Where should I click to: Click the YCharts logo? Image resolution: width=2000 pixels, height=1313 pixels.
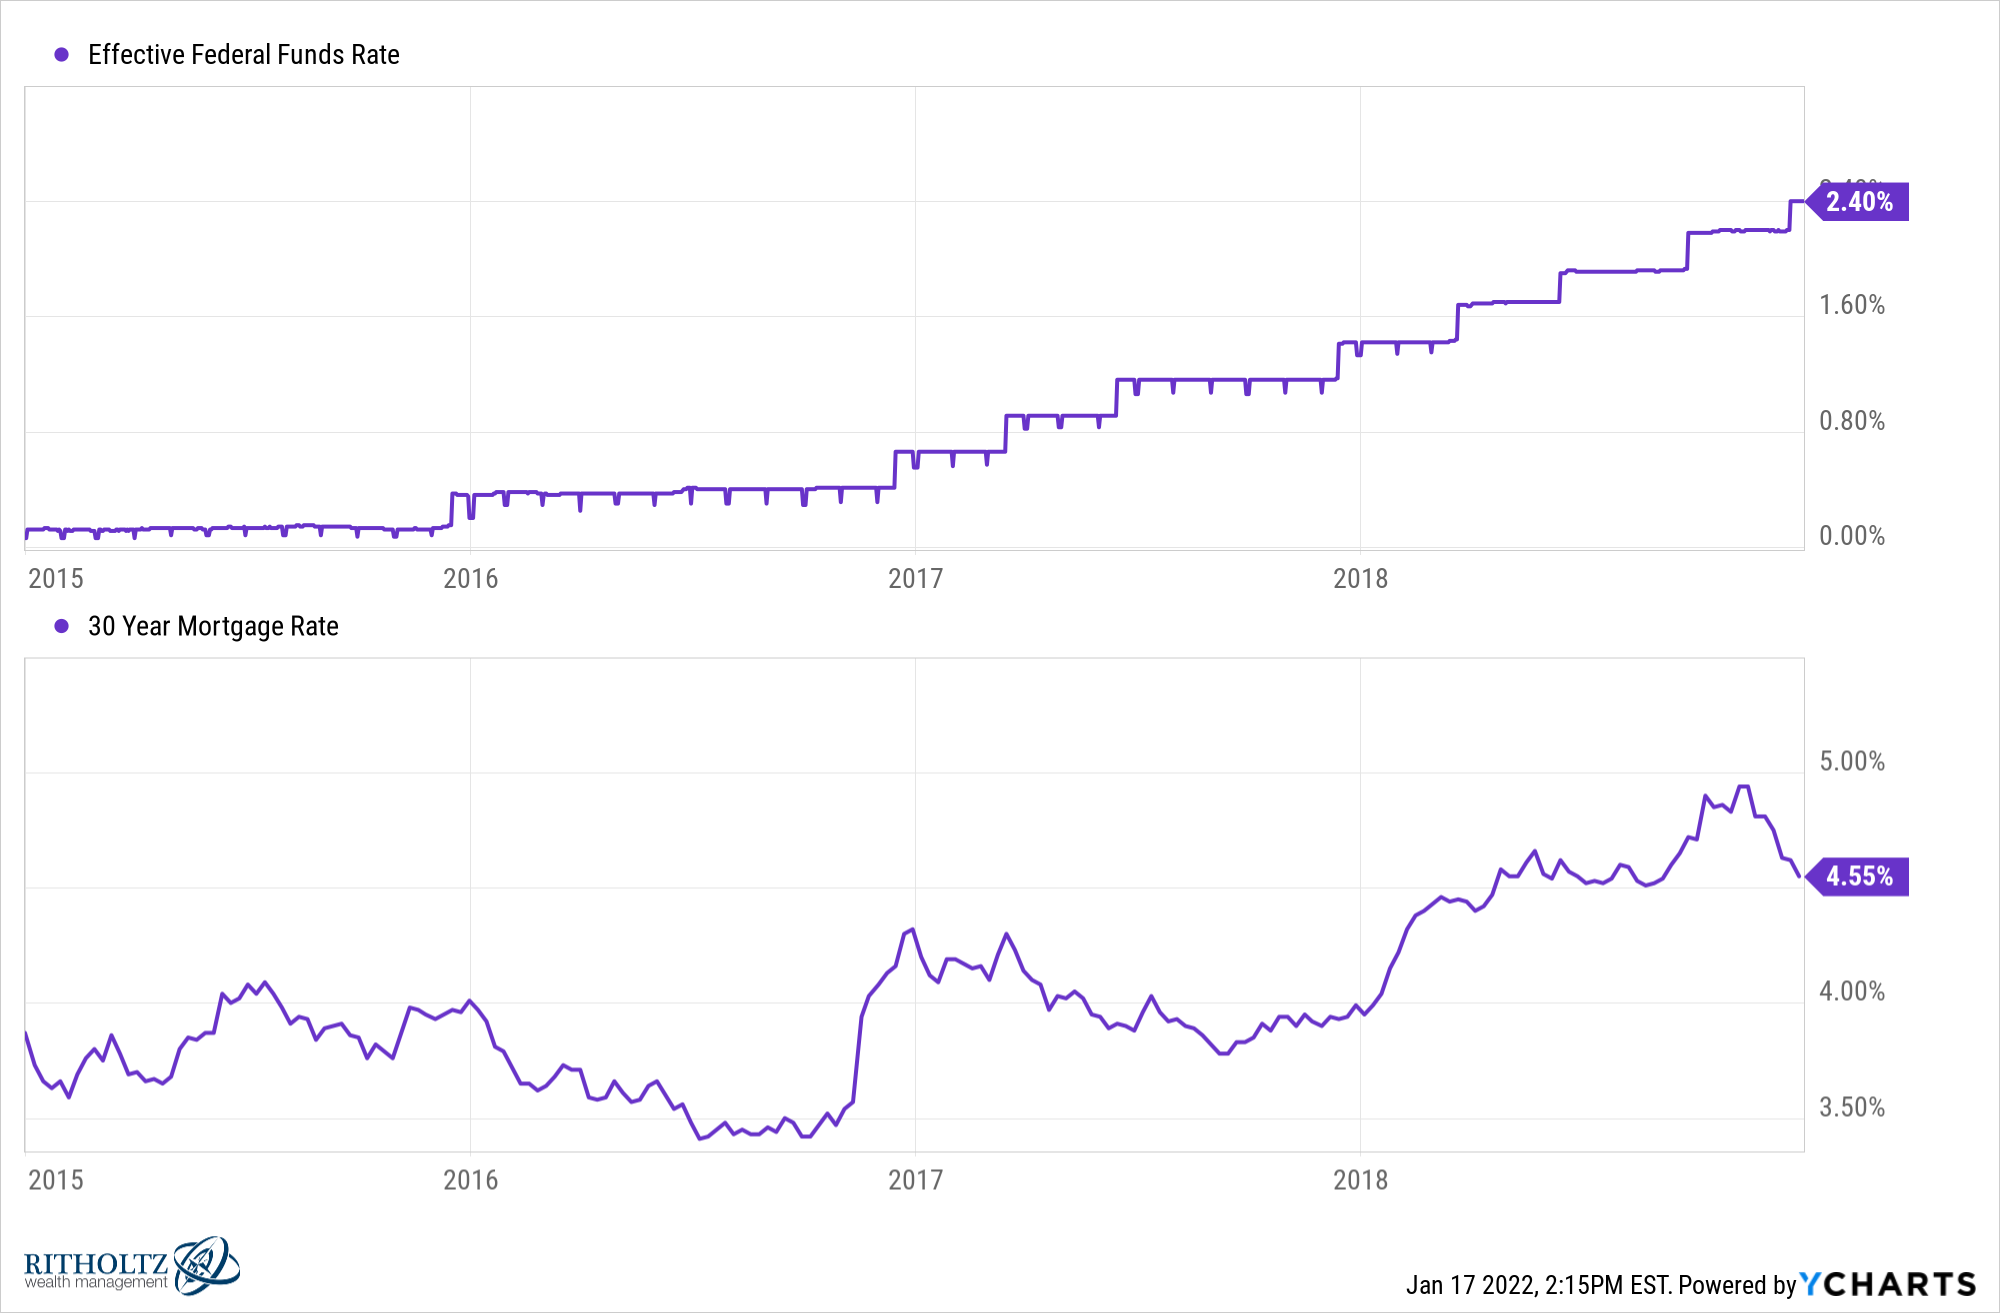[x=1888, y=1284]
